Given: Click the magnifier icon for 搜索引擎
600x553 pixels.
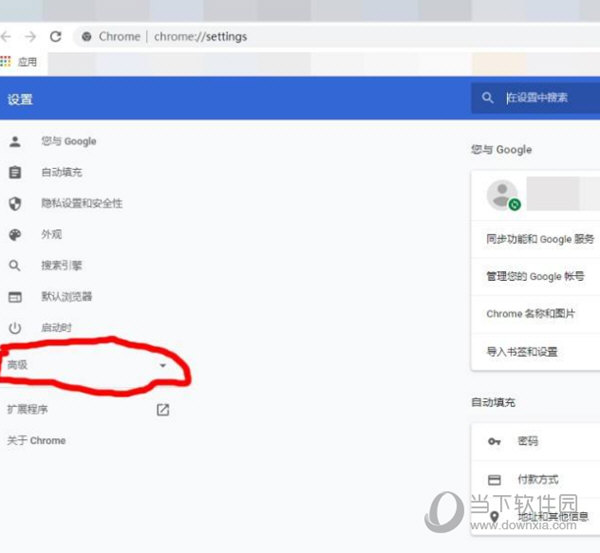Looking at the screenshot, I should tap(15, 266).
